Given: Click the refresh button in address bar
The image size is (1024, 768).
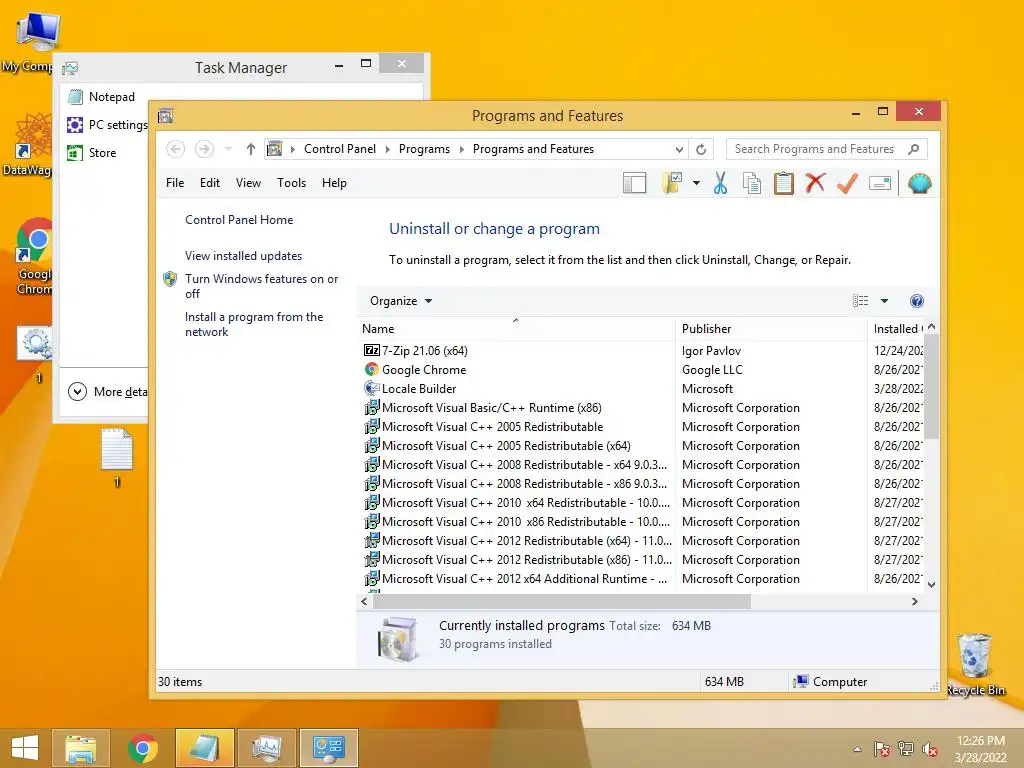Looking at the screenshot, I should pyautogui.click(x=701, y=150).
